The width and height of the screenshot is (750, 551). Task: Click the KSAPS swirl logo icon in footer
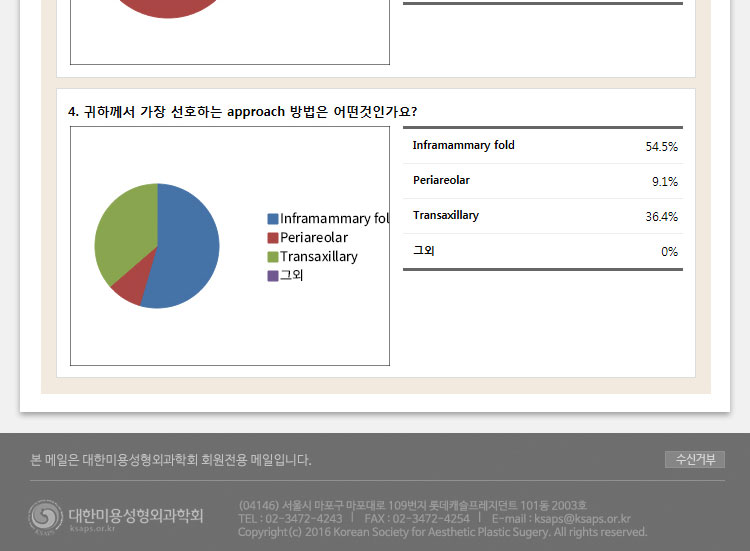44,517
